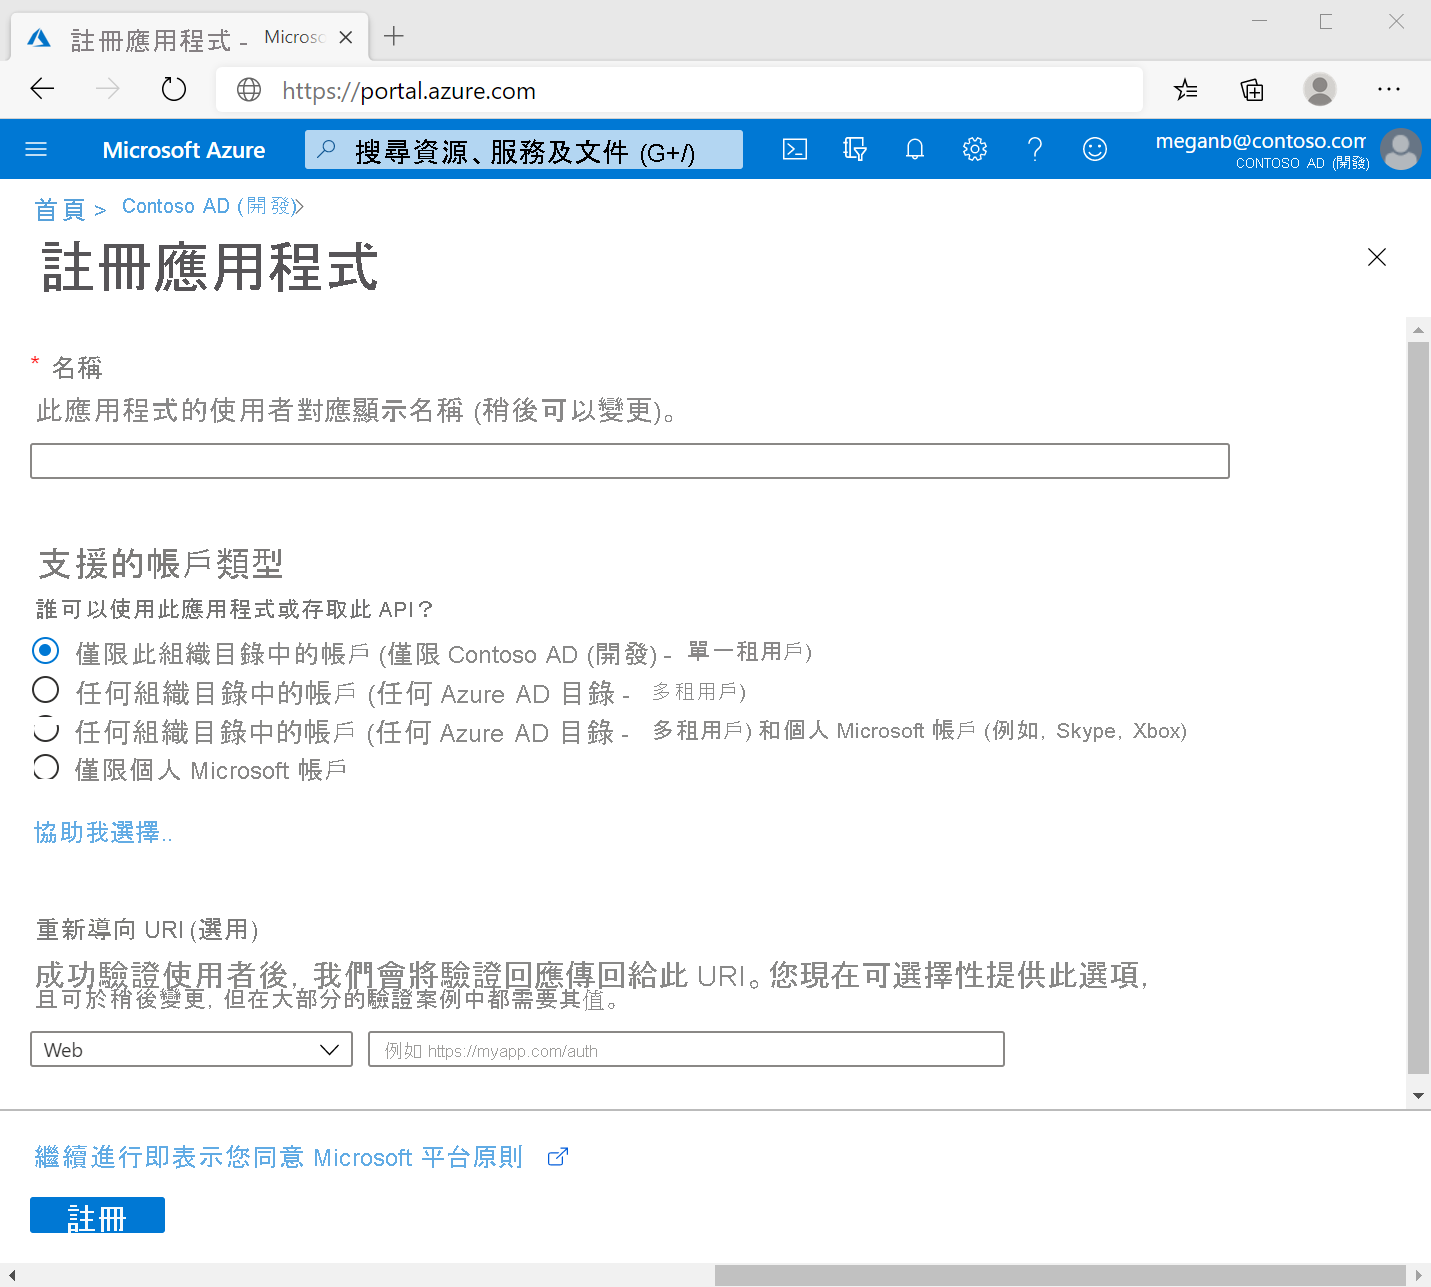Screen dimensions: 1431x1287
Task: Open the browser more options ellipsis
Action: pyautogui.click(x=1389, y=89)
